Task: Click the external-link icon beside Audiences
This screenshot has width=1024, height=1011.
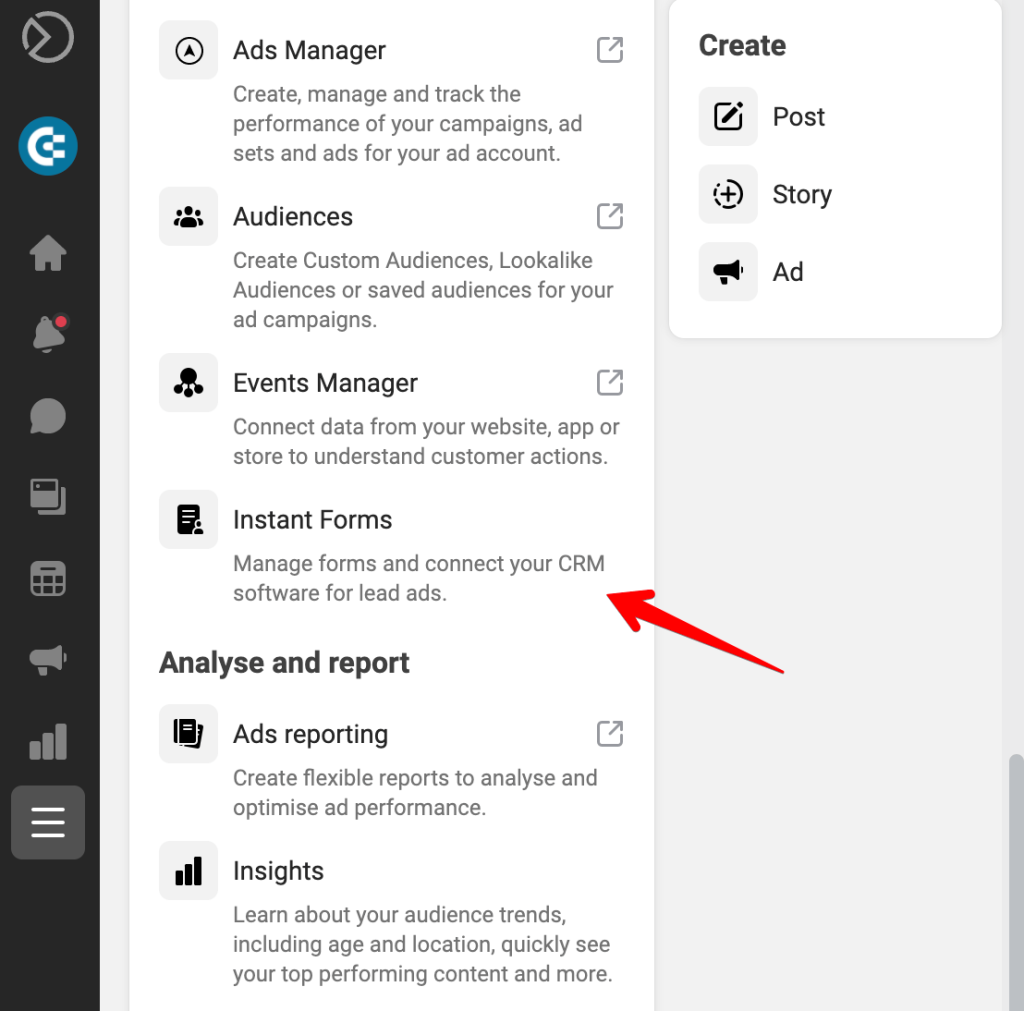Action: pyautogui.click(x=610, y=216)
